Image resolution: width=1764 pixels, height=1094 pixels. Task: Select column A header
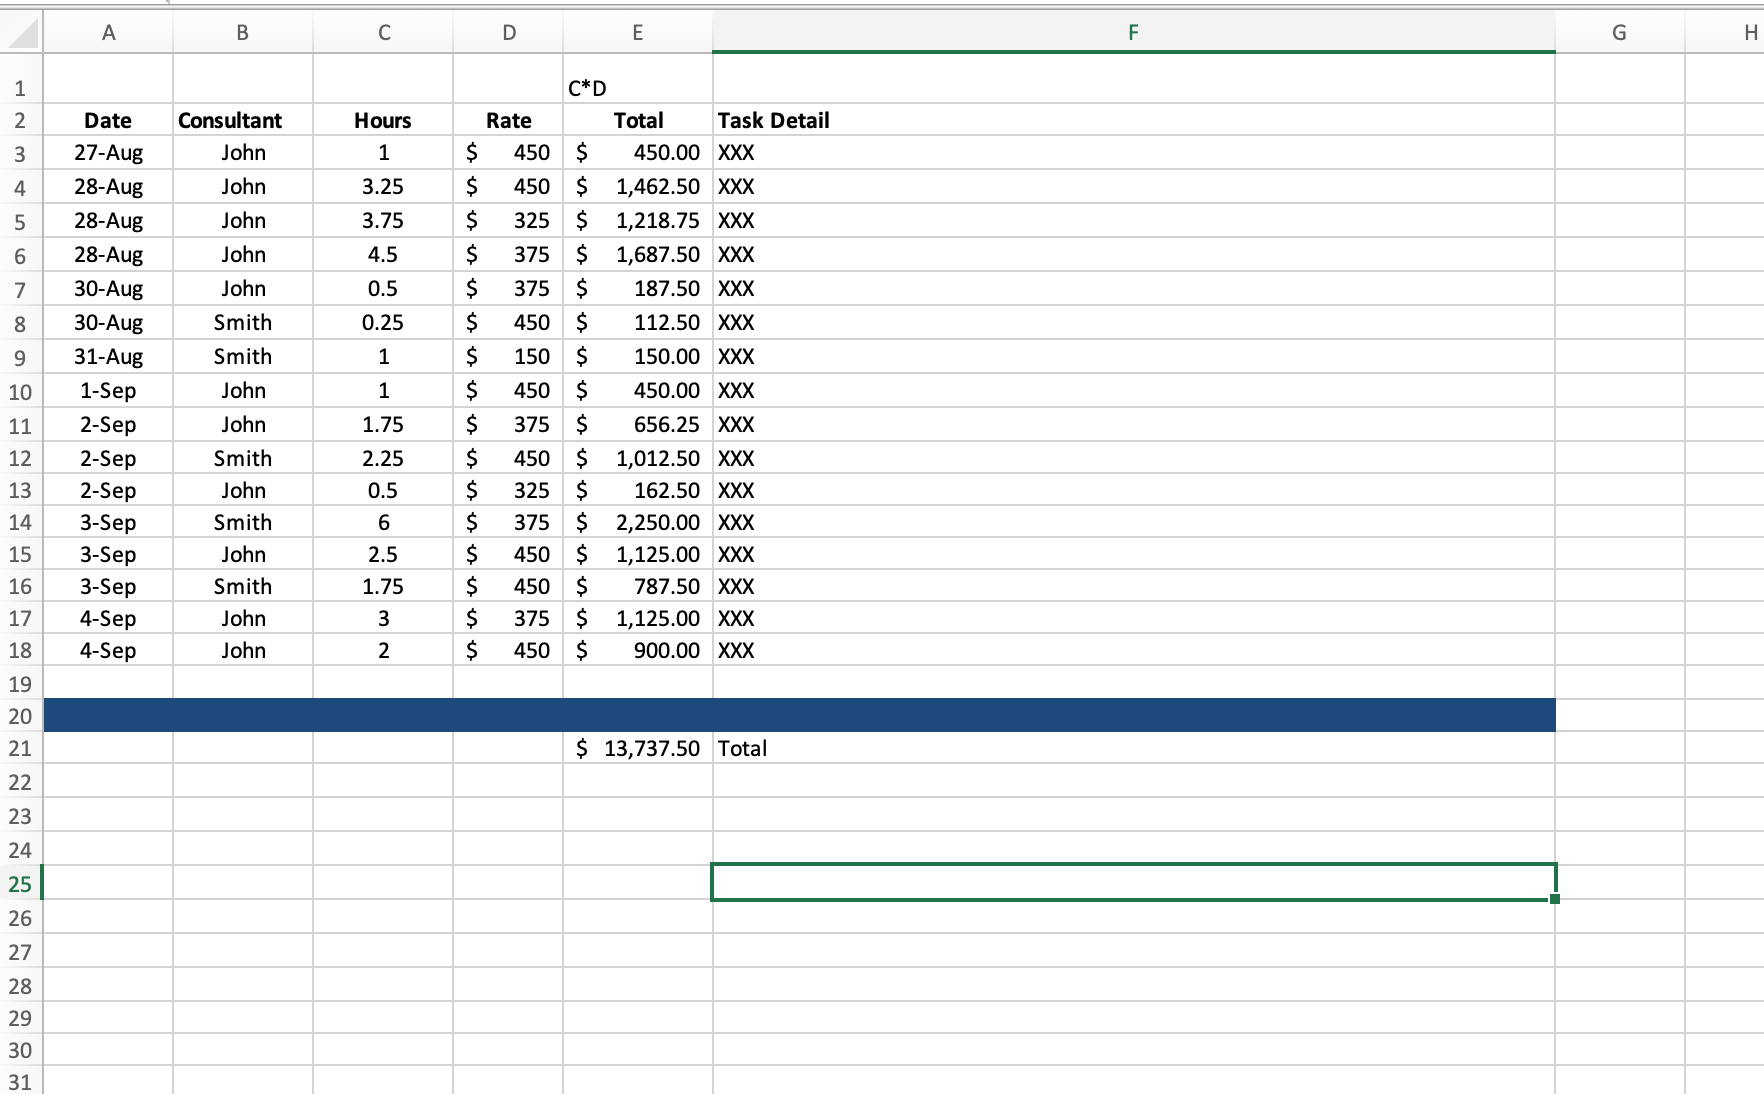tap(108, 32)
